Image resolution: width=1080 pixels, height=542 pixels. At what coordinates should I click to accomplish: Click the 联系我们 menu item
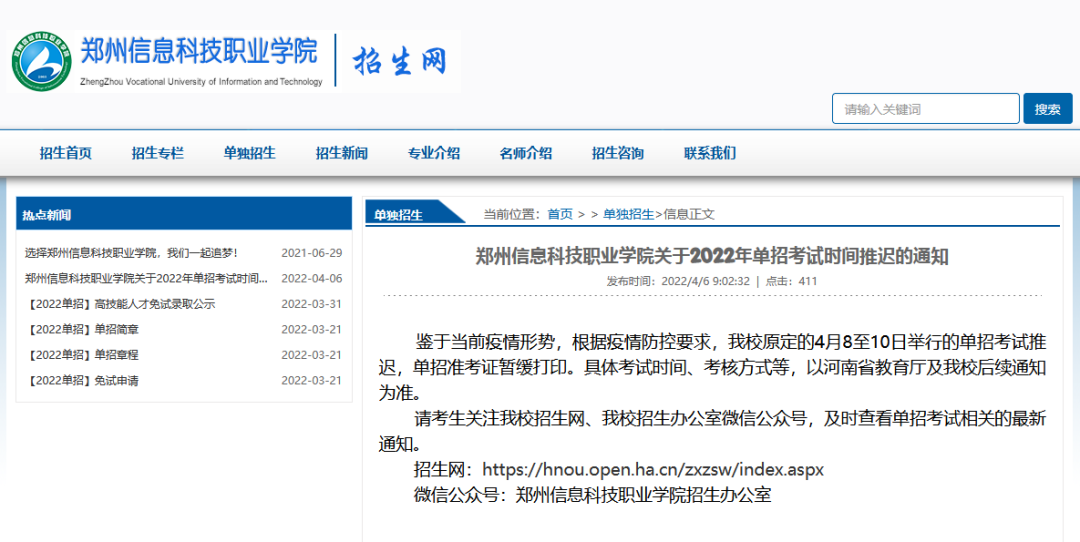(x=710, y=153)
